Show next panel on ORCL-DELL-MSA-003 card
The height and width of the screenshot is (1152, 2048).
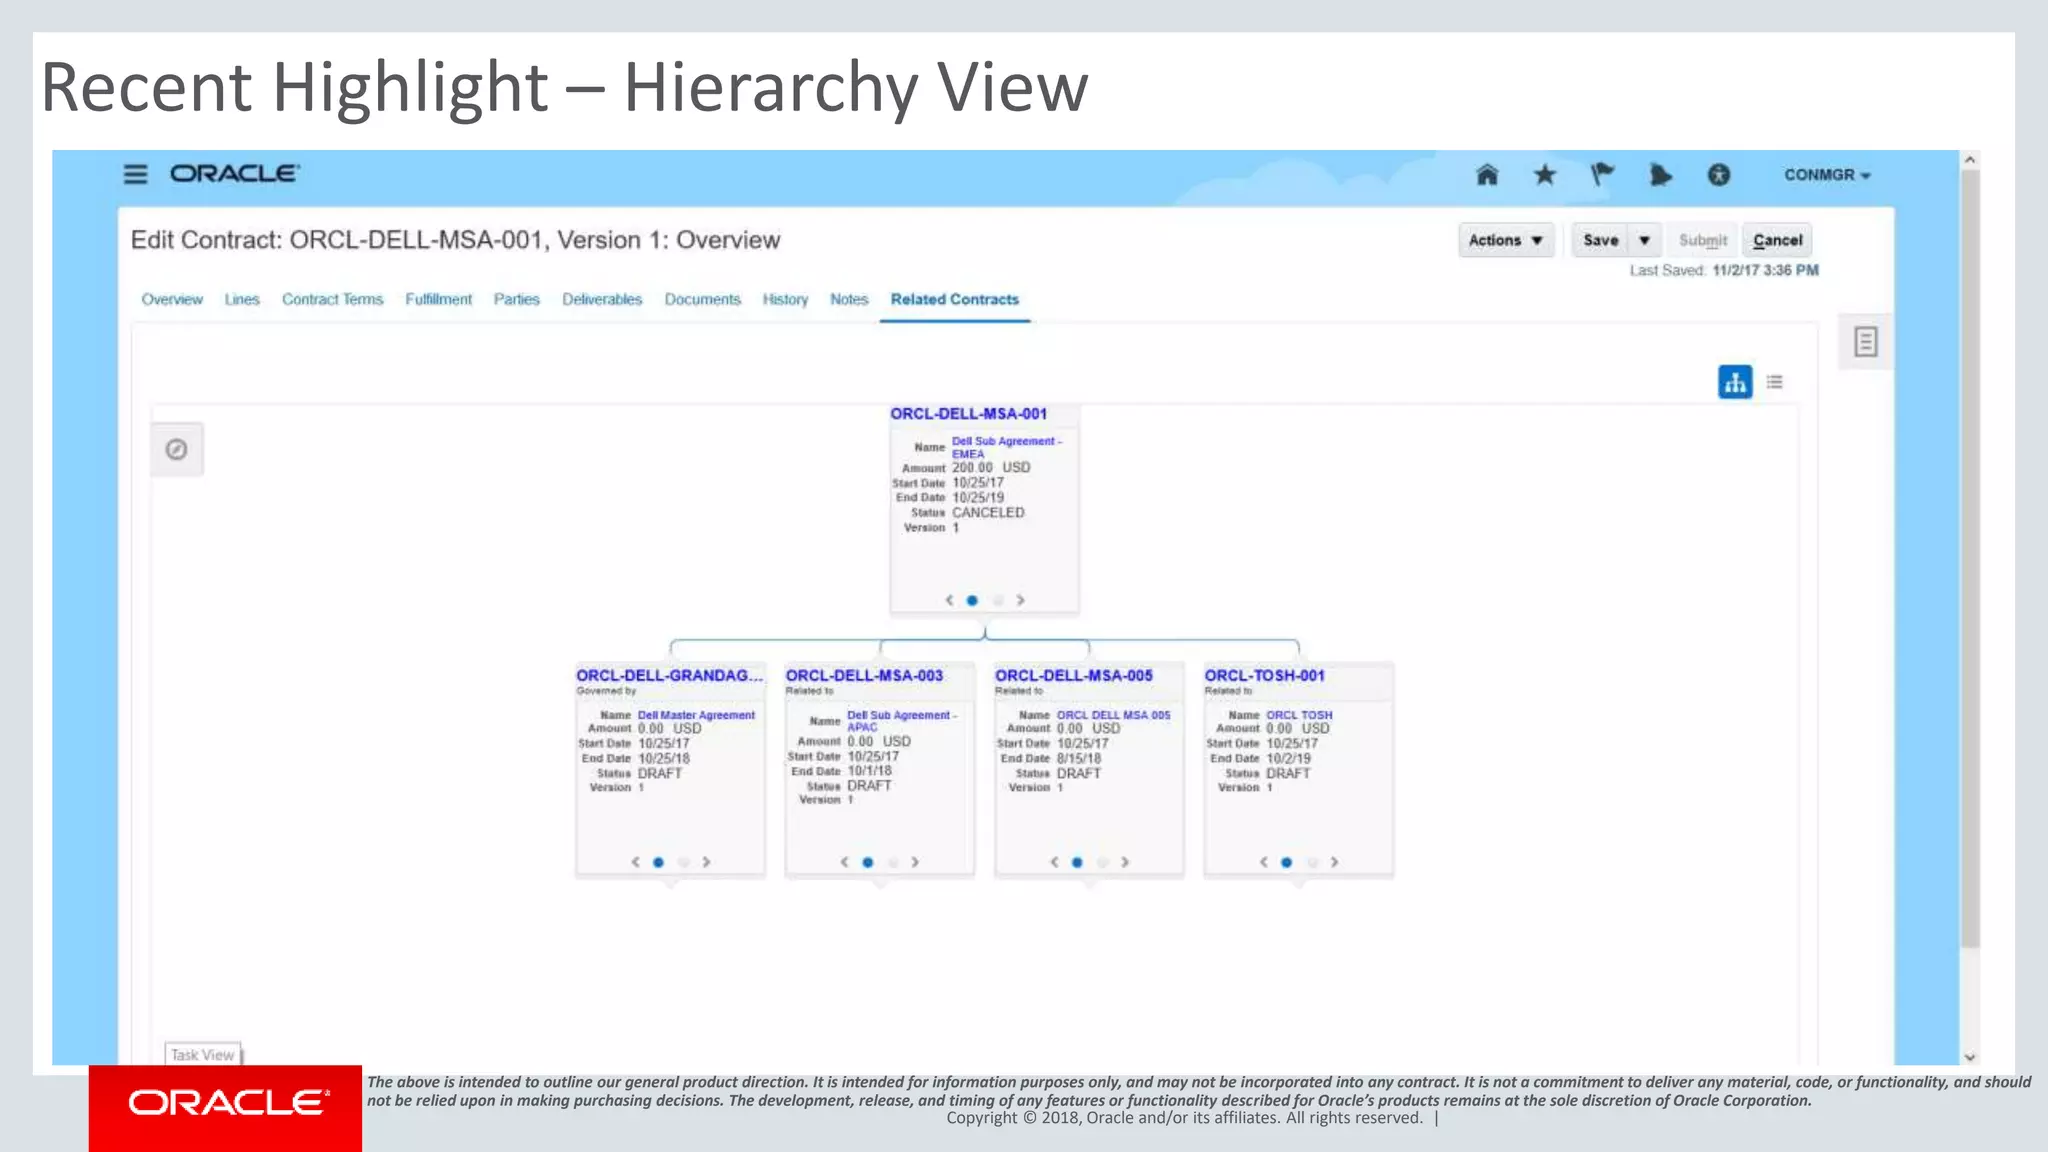click(x=916, y=862)
